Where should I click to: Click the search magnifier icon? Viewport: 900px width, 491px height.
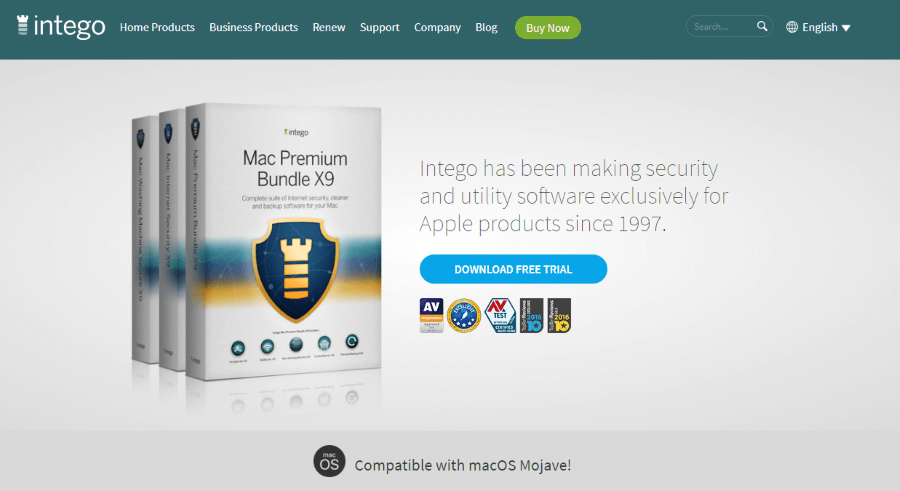coord(762,26)
